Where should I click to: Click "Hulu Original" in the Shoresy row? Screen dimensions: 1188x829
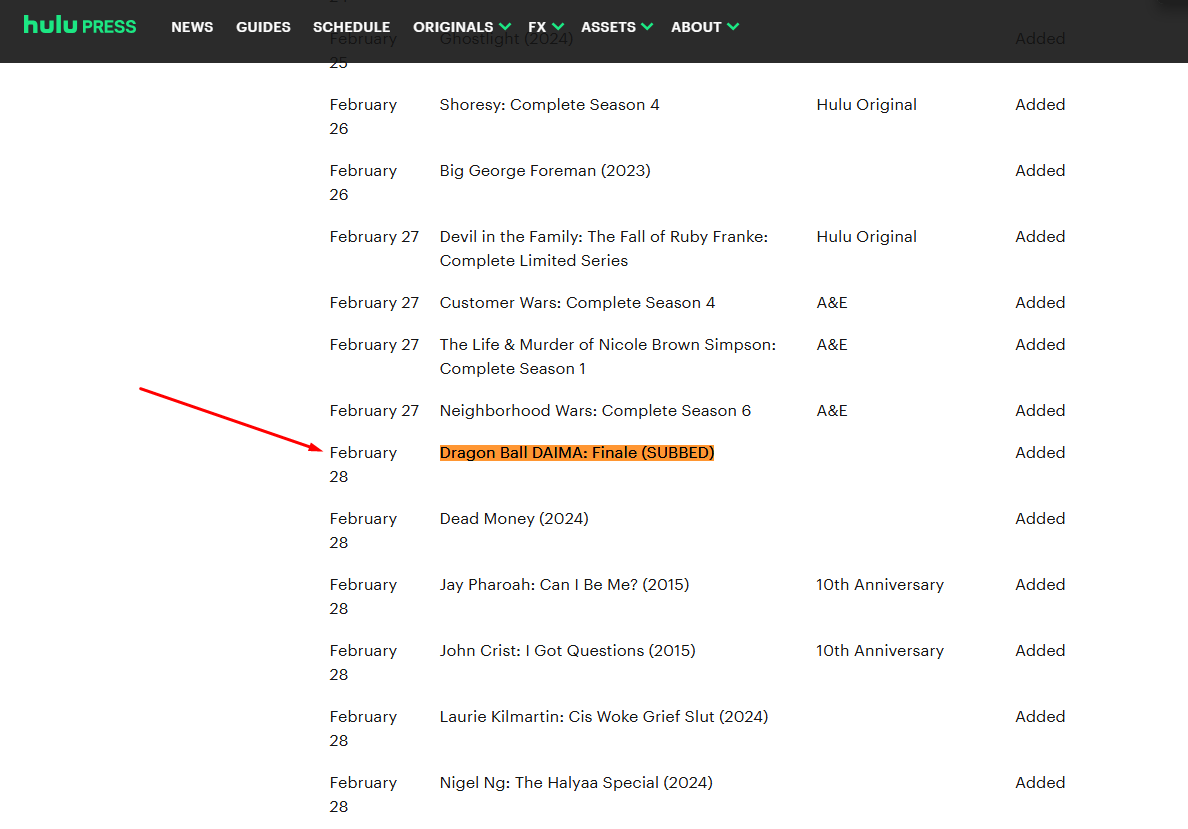click(866, 105)
